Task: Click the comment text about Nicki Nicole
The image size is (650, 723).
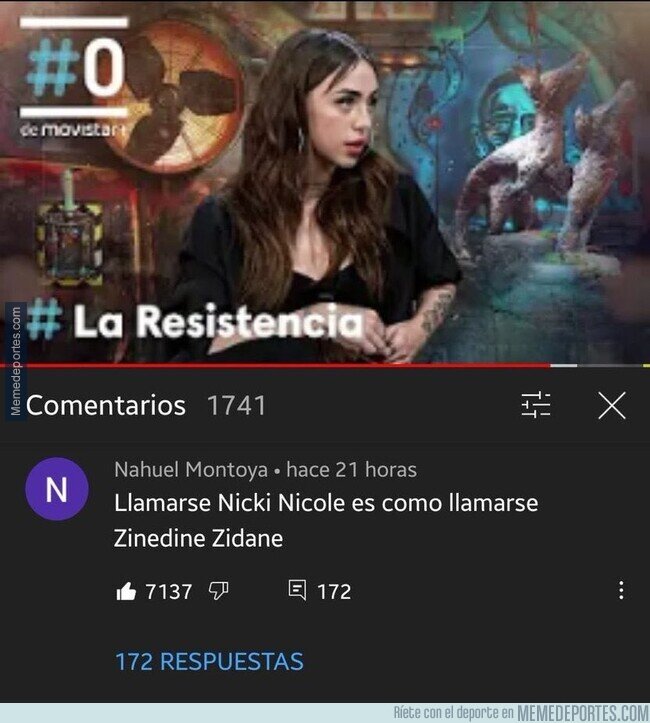Action: pos(326,520)
